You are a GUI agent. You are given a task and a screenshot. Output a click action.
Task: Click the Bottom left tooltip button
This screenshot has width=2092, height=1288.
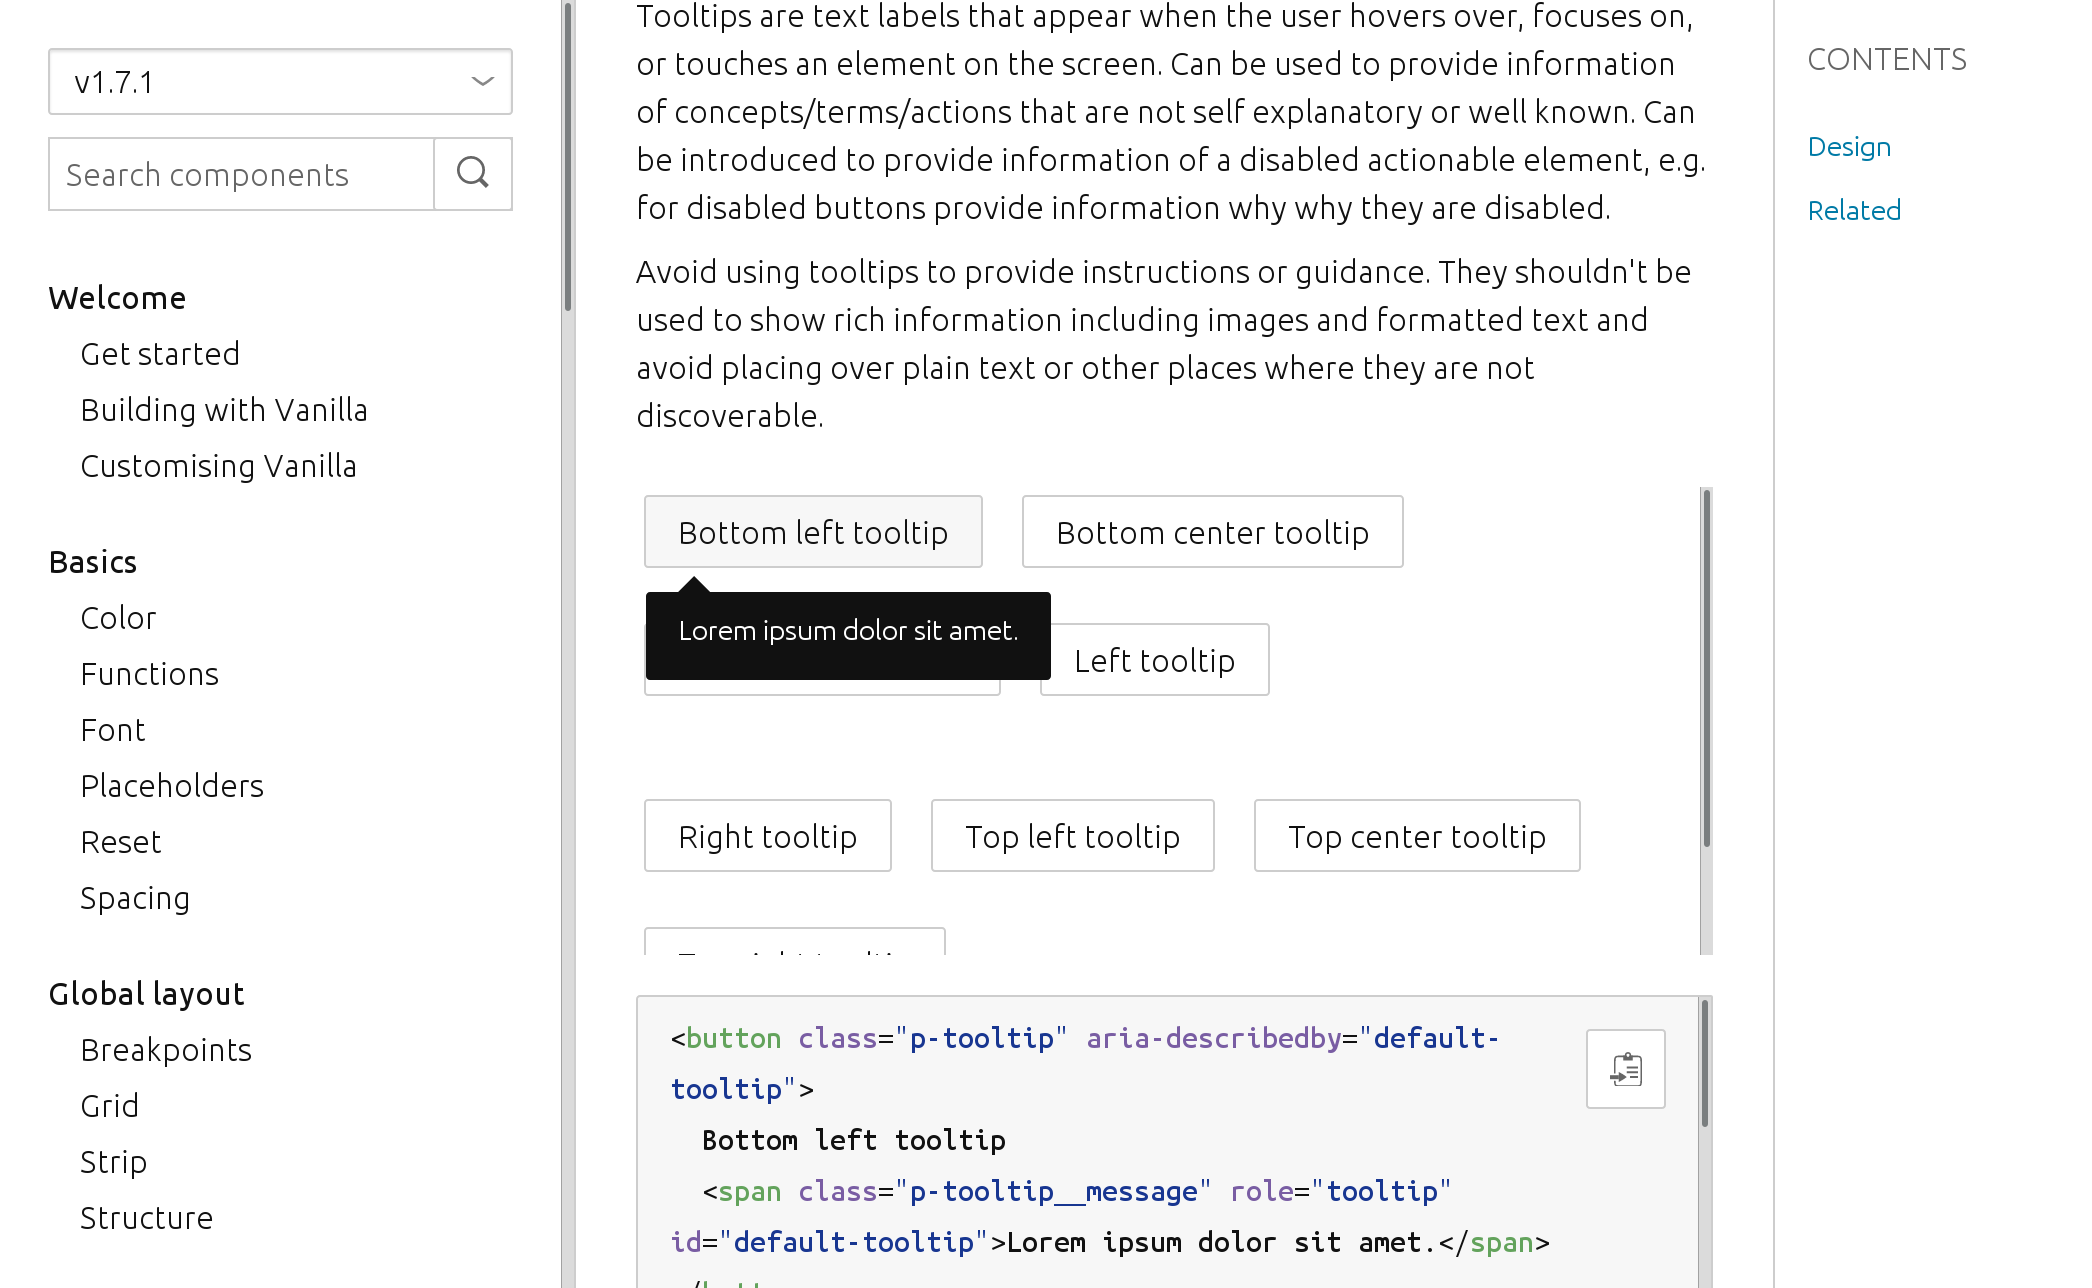point(813,531)
